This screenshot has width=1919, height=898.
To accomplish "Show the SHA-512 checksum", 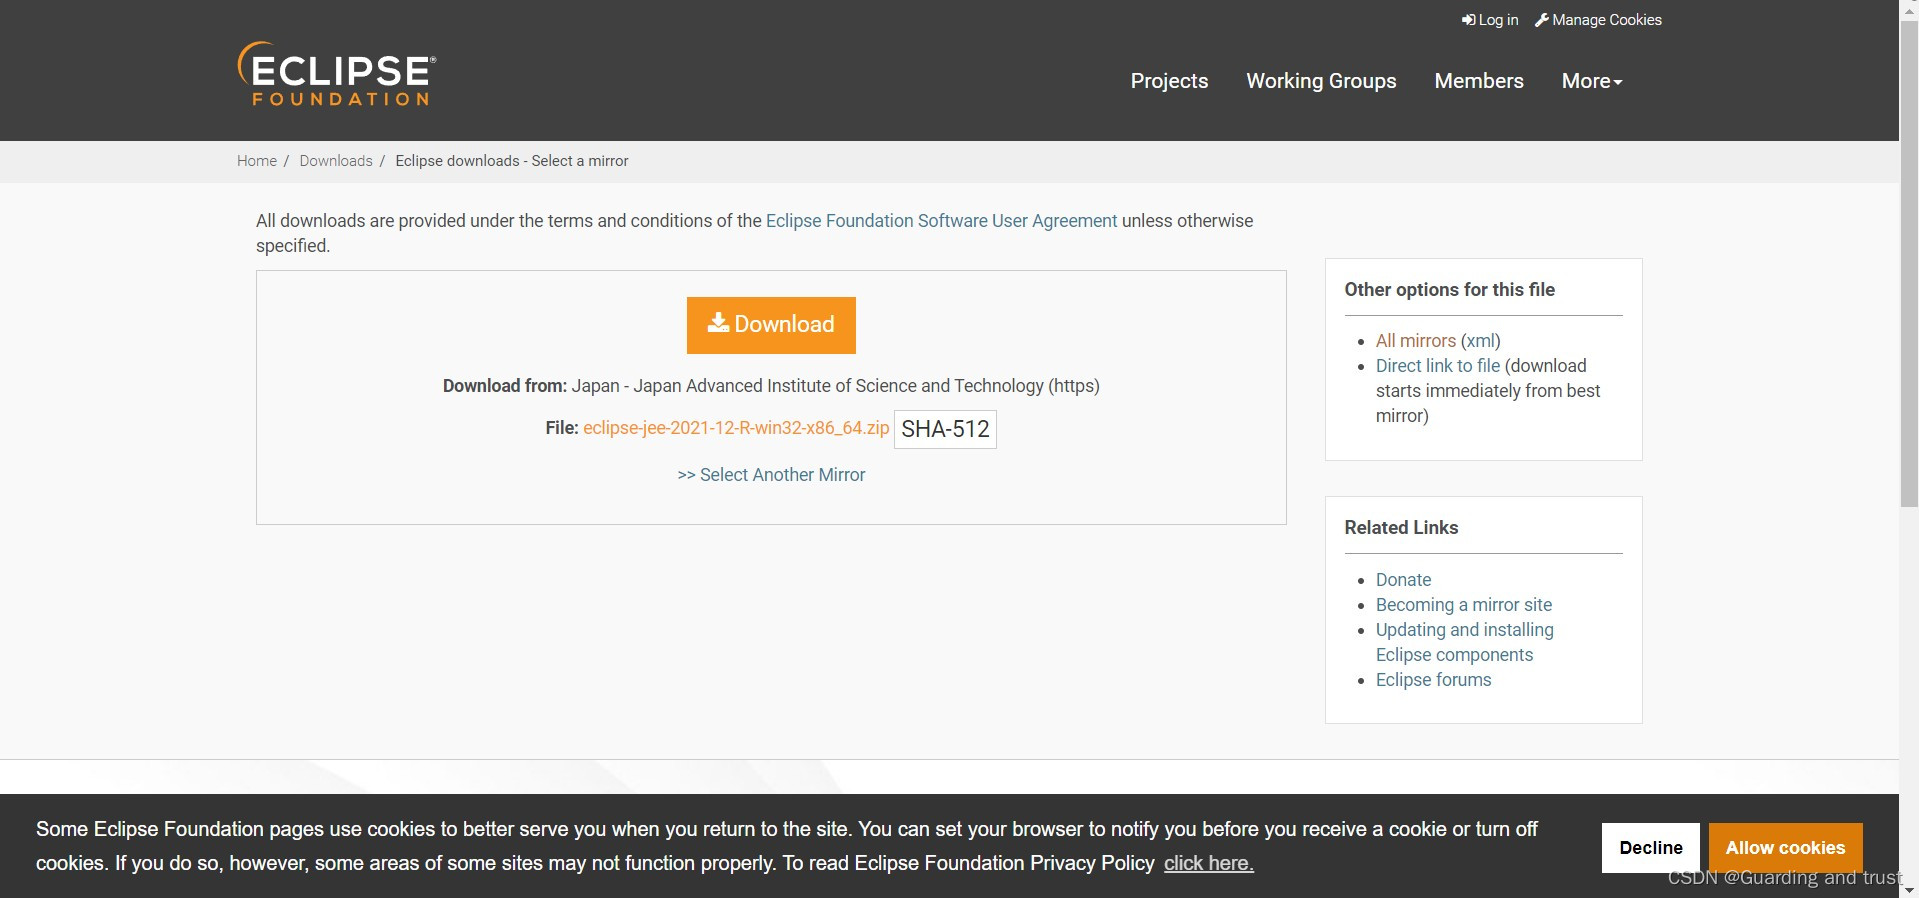I will pos(945,429).
